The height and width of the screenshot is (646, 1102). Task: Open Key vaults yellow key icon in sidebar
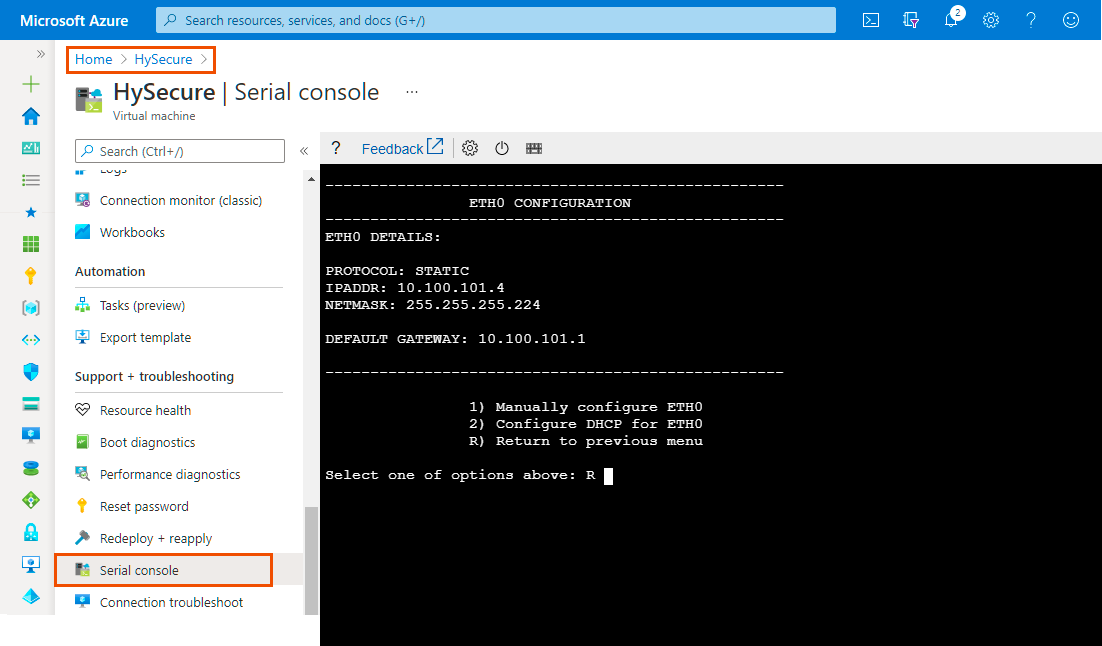click(31, 276)
